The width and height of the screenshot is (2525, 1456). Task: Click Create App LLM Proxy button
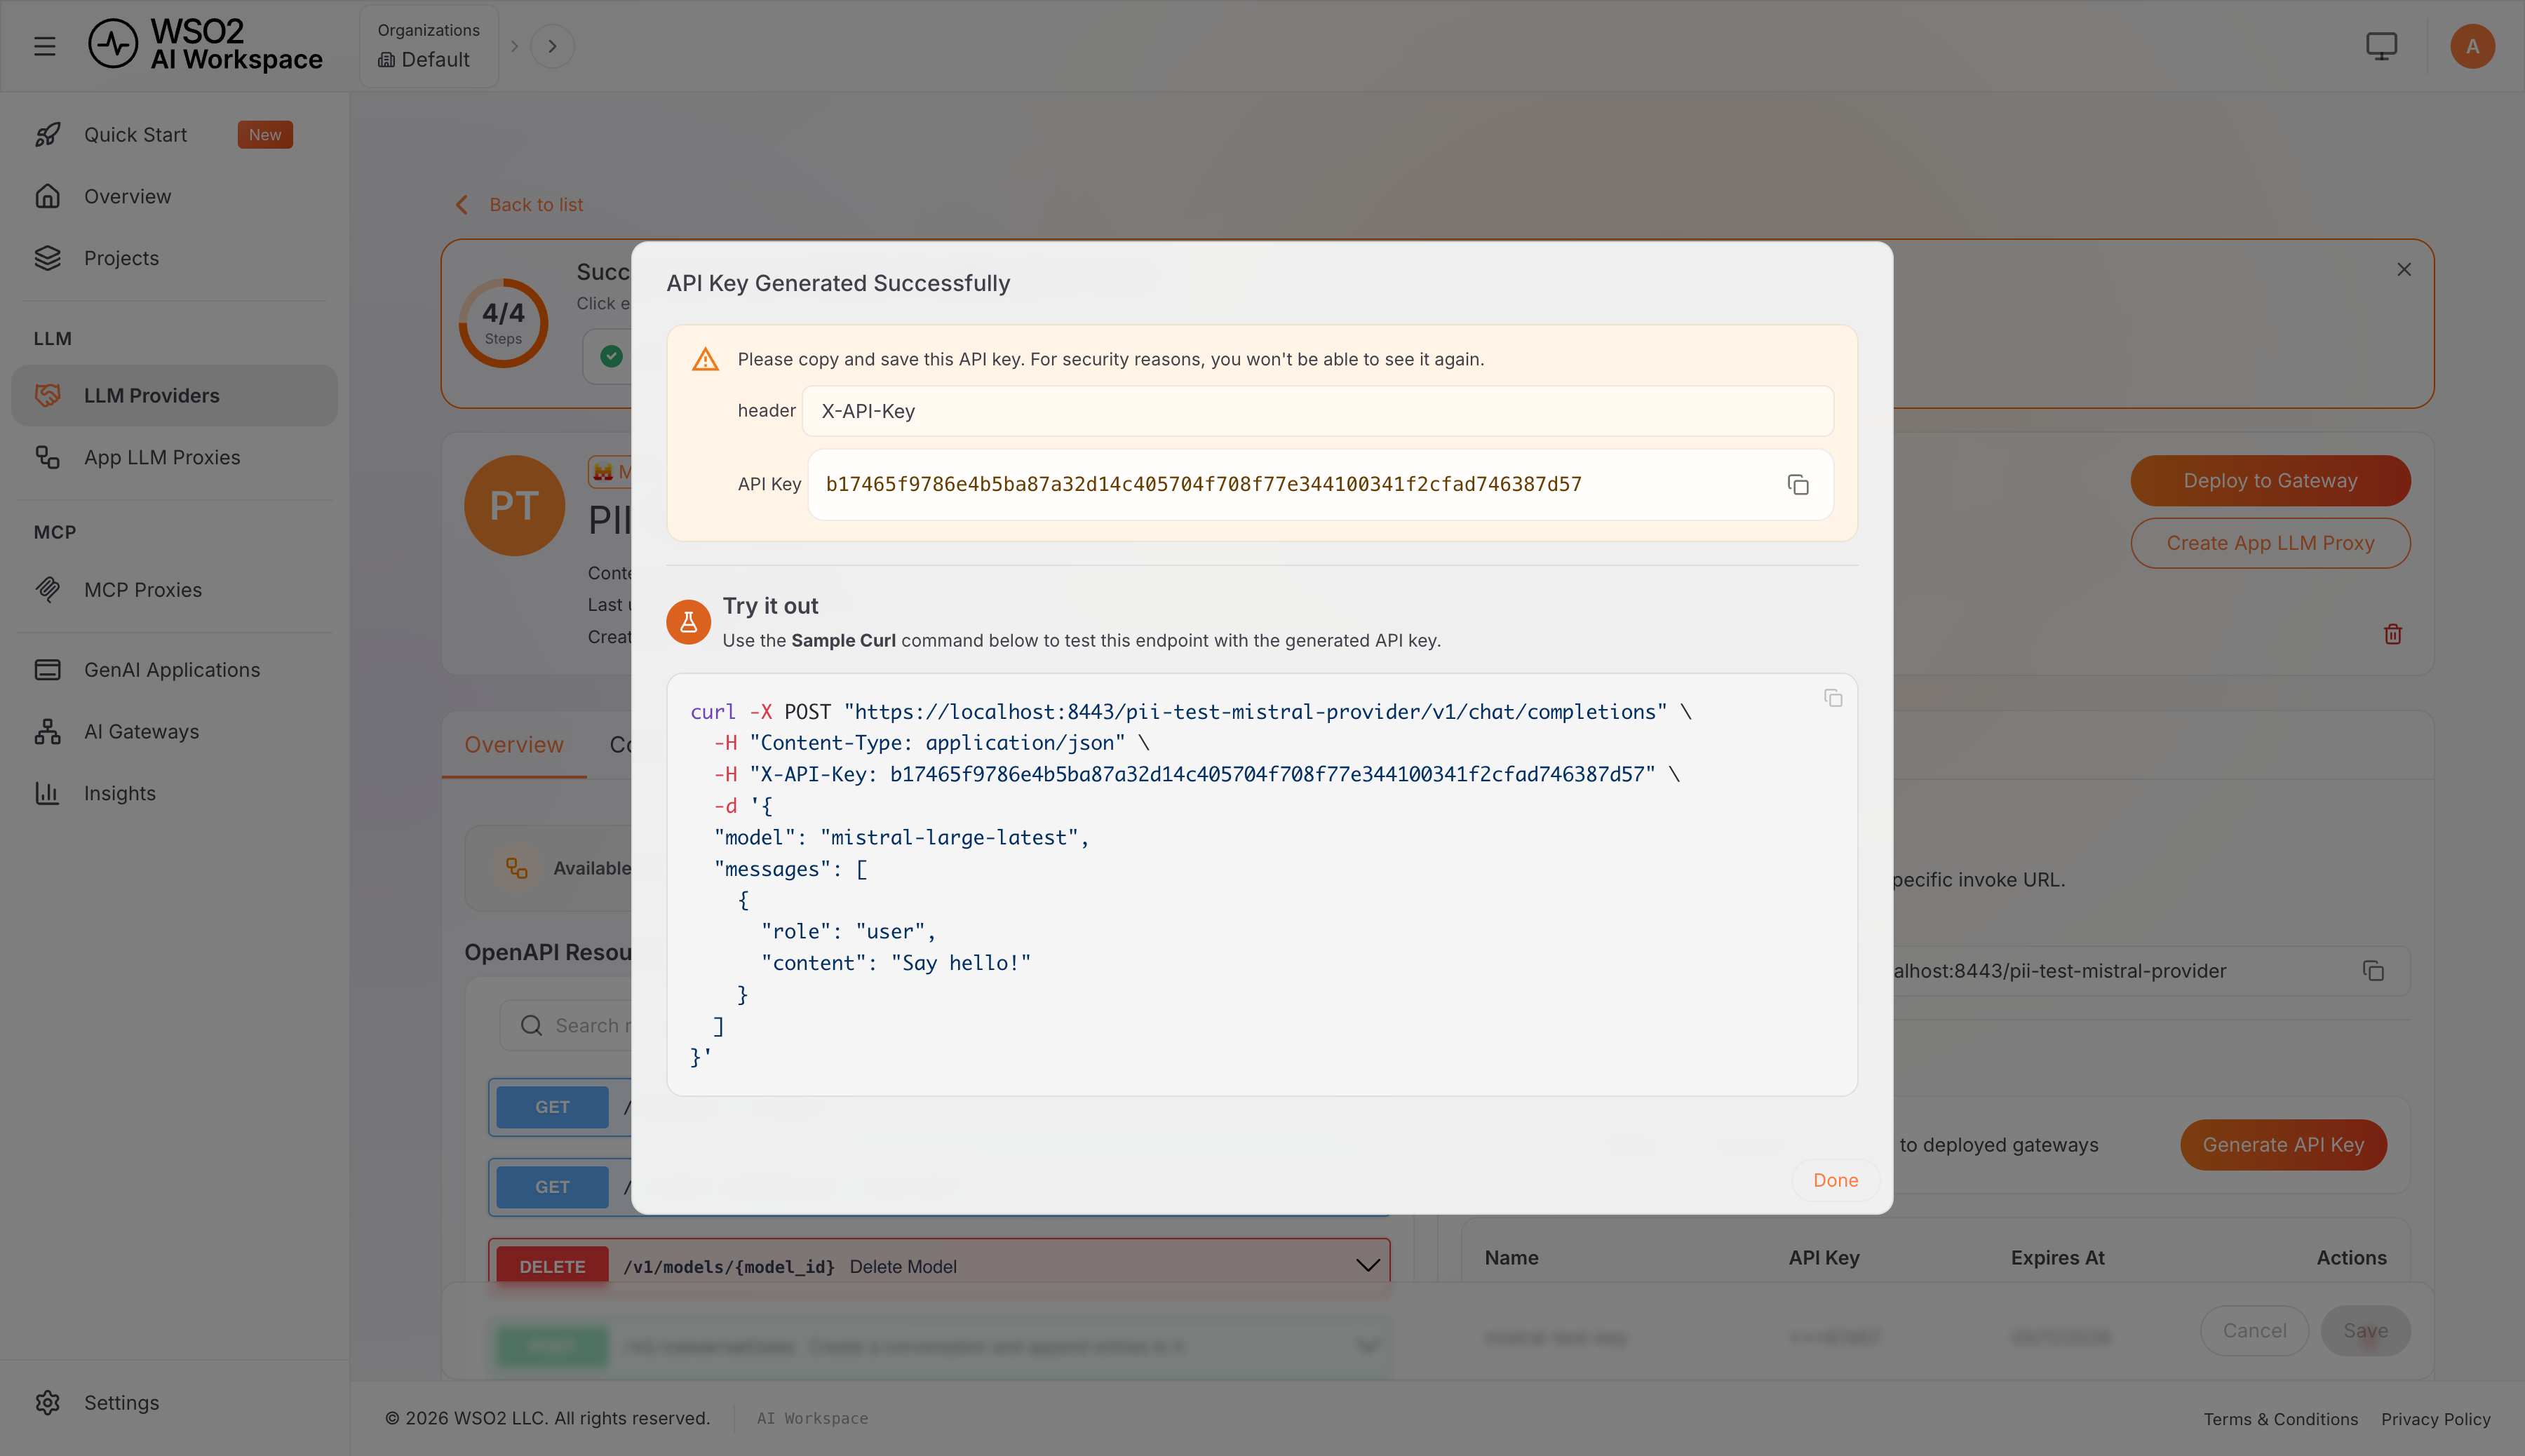click(2270, 543)
